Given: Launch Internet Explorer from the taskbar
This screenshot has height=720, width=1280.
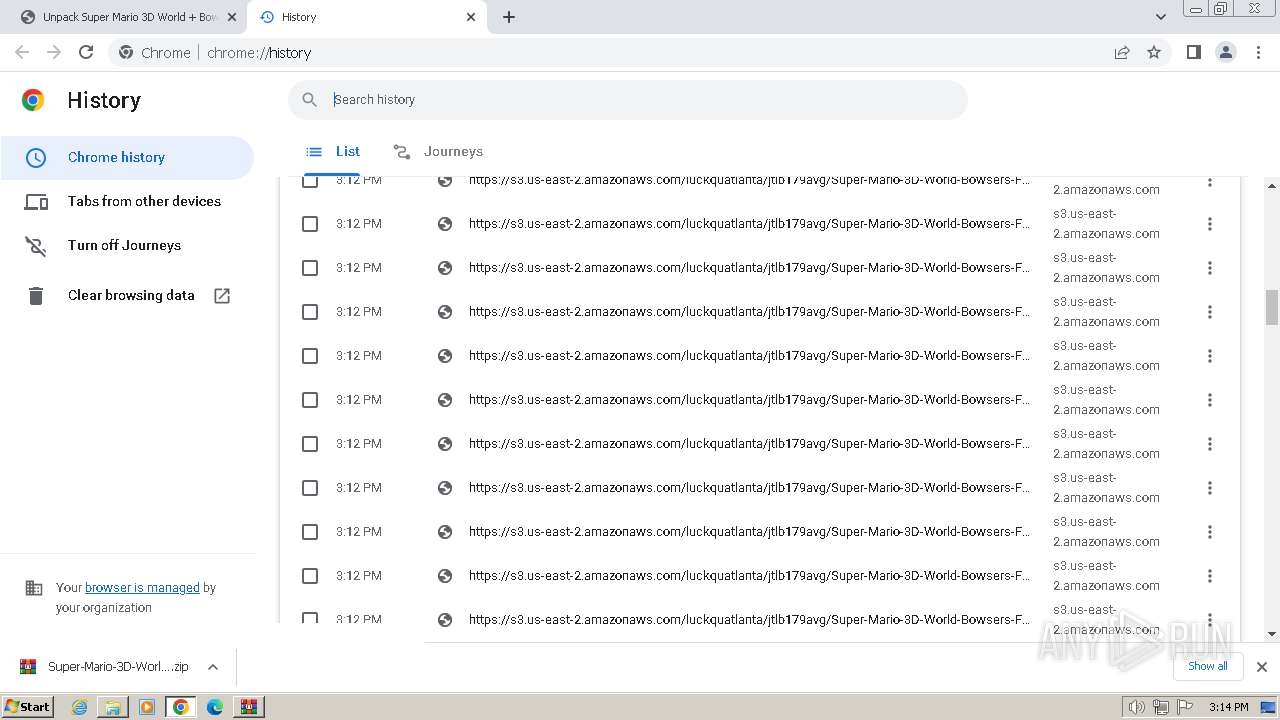Looking at the screenshot, I should [80, 707].
